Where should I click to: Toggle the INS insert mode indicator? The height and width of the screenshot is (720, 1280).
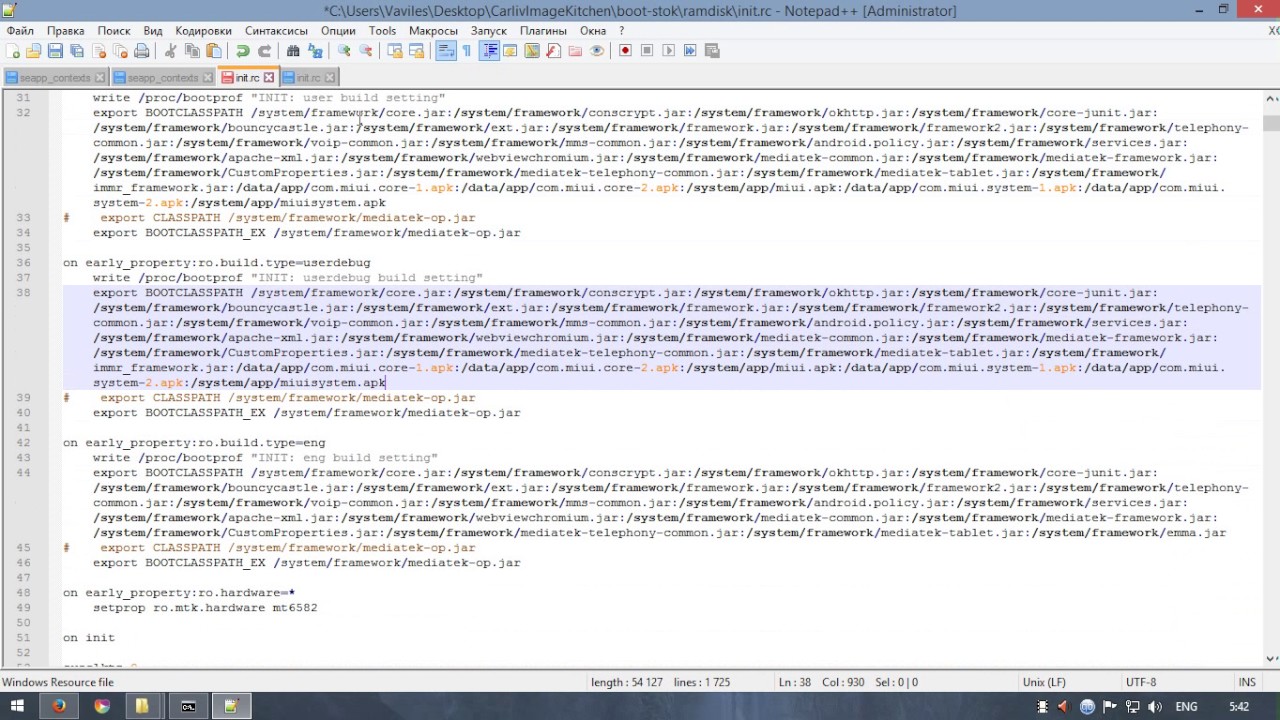pyautogui.click(x=1247, y=682)
